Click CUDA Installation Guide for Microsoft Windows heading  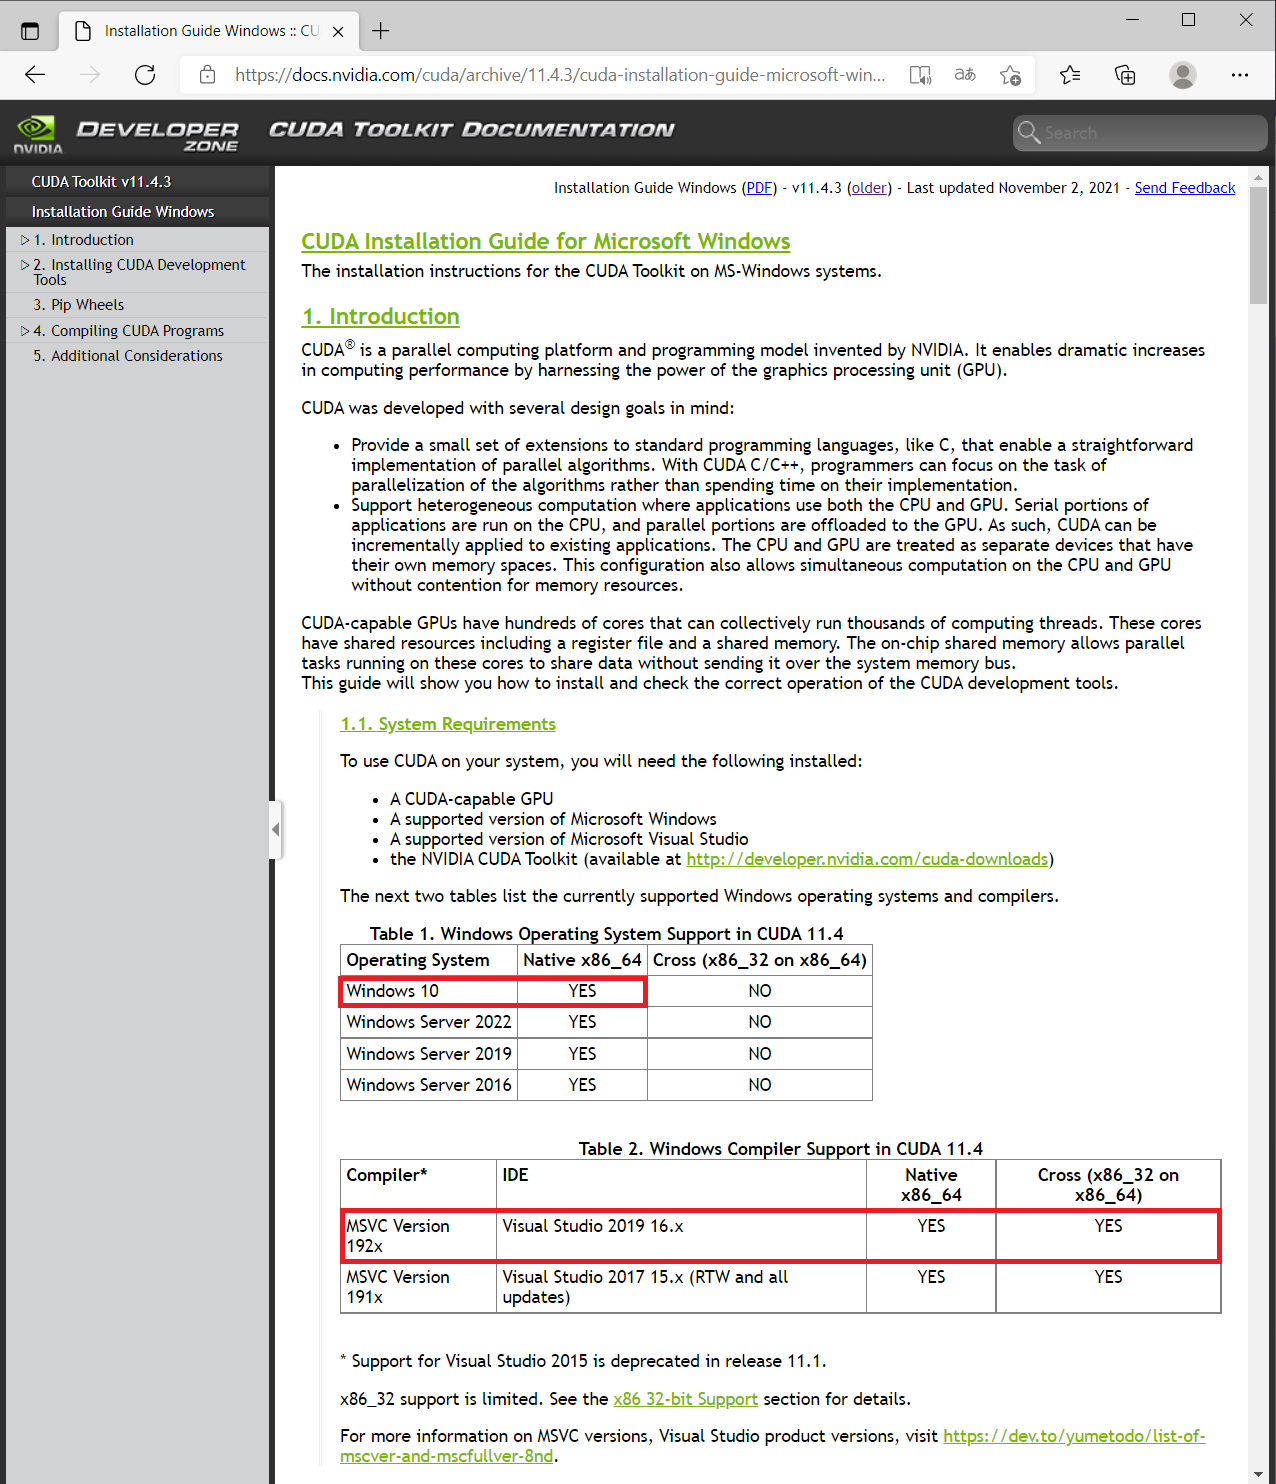(546, 242)
